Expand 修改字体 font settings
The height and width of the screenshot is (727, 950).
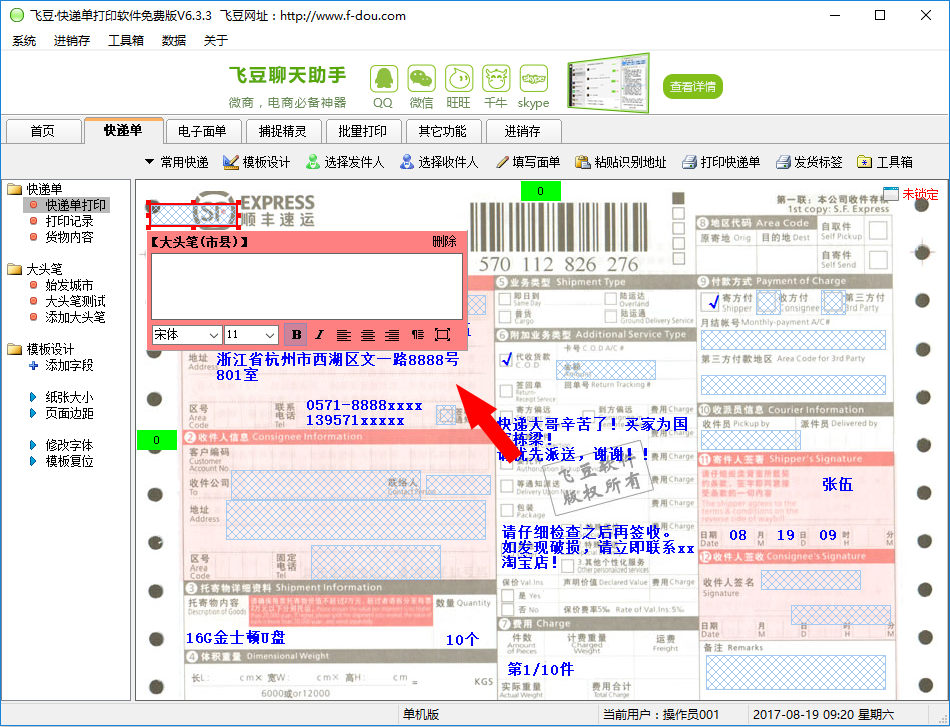62,445
